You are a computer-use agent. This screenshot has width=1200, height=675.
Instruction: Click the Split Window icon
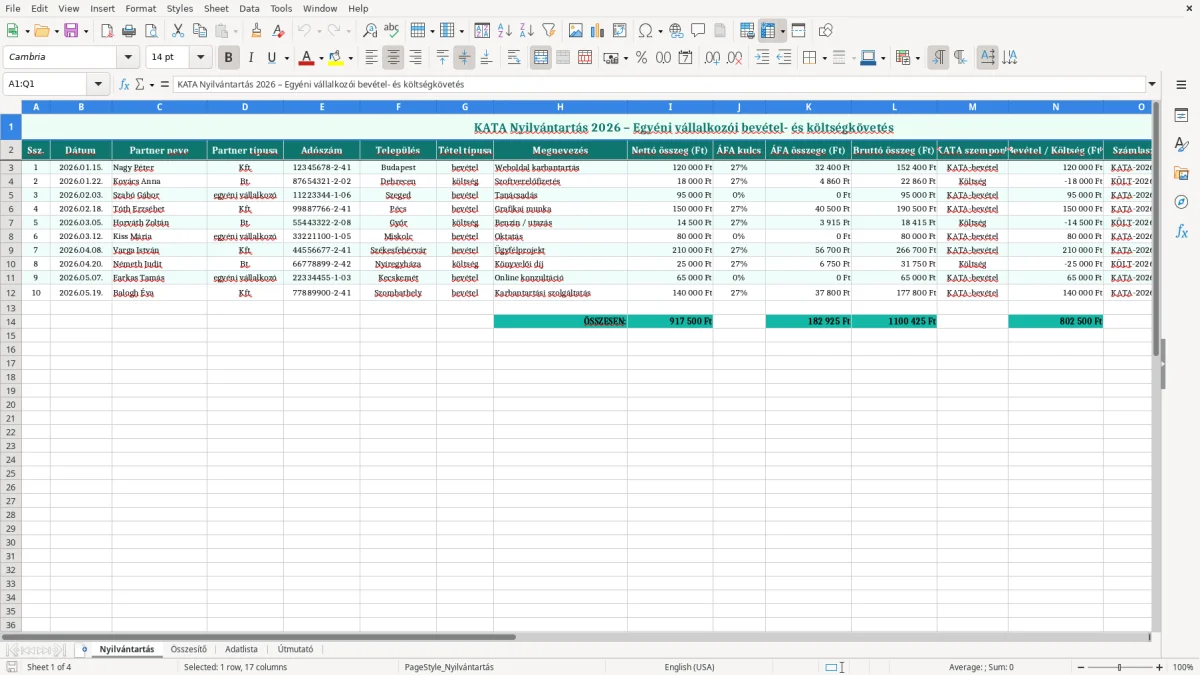(799, 31)
